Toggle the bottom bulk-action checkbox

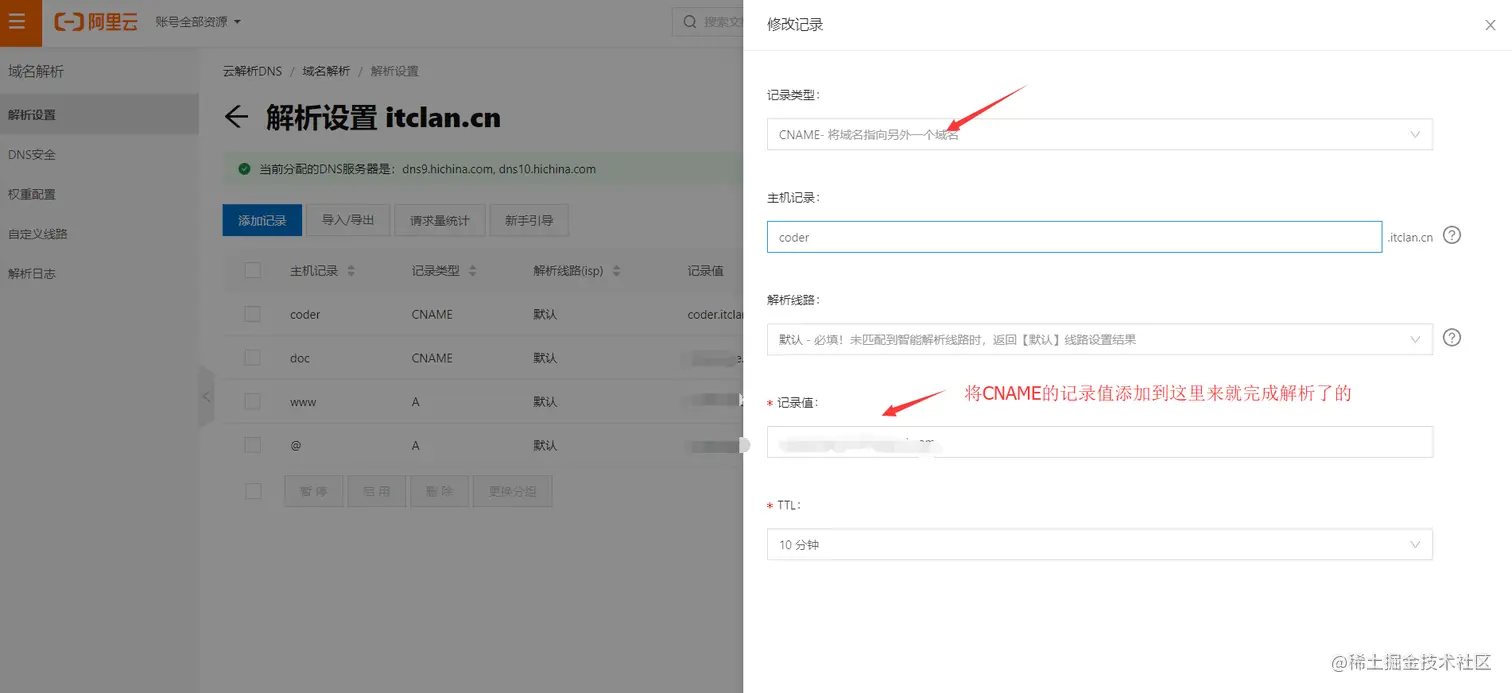pyautogui.click(x=253, y=491)
